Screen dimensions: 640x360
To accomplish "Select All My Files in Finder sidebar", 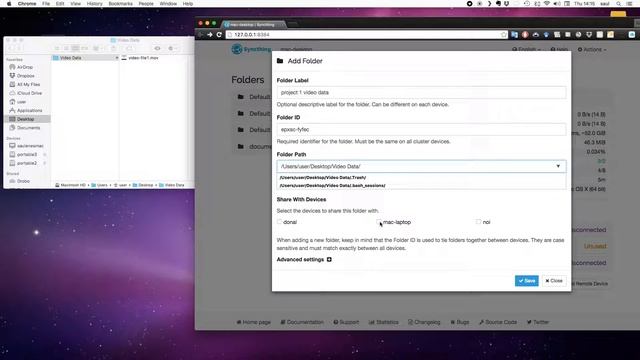I will tap(28, 84).
